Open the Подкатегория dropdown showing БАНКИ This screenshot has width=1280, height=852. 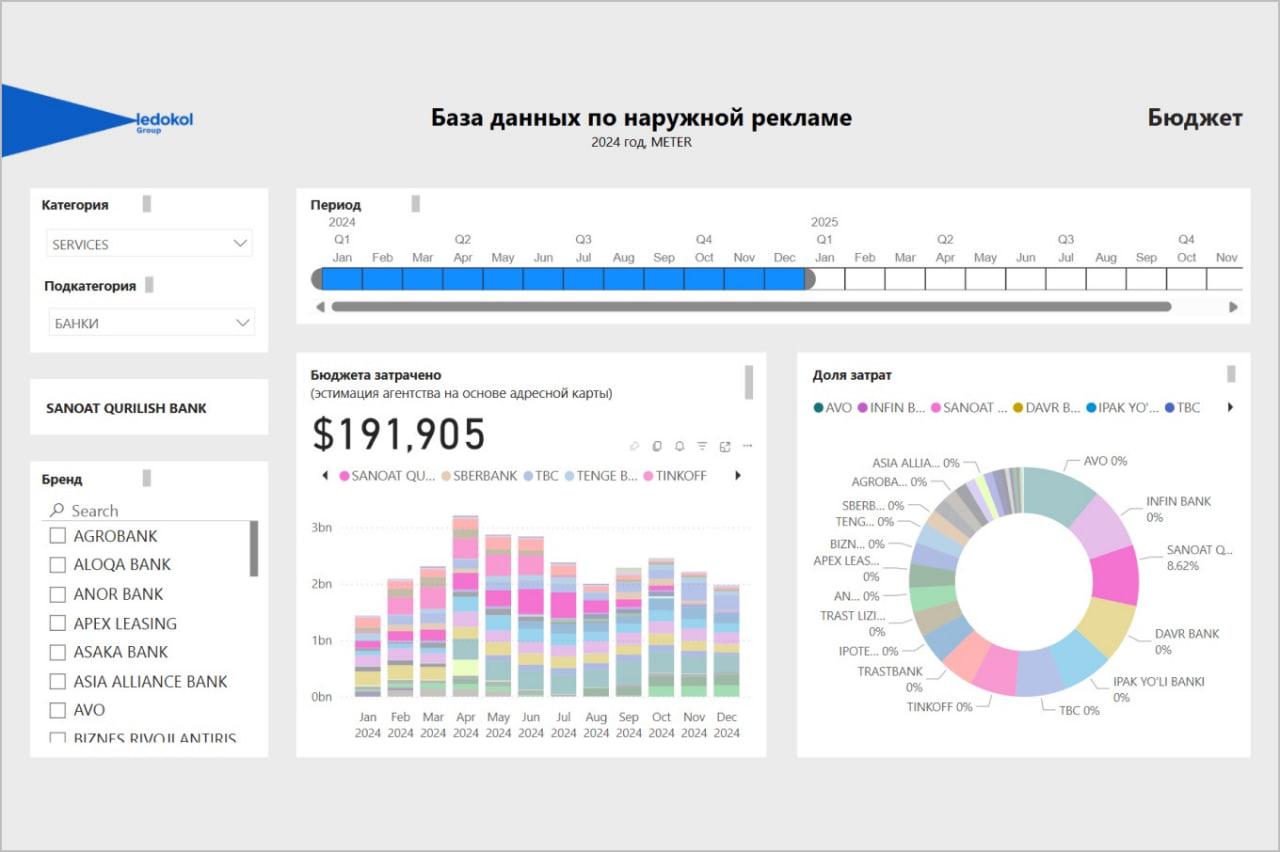(151, 322)
